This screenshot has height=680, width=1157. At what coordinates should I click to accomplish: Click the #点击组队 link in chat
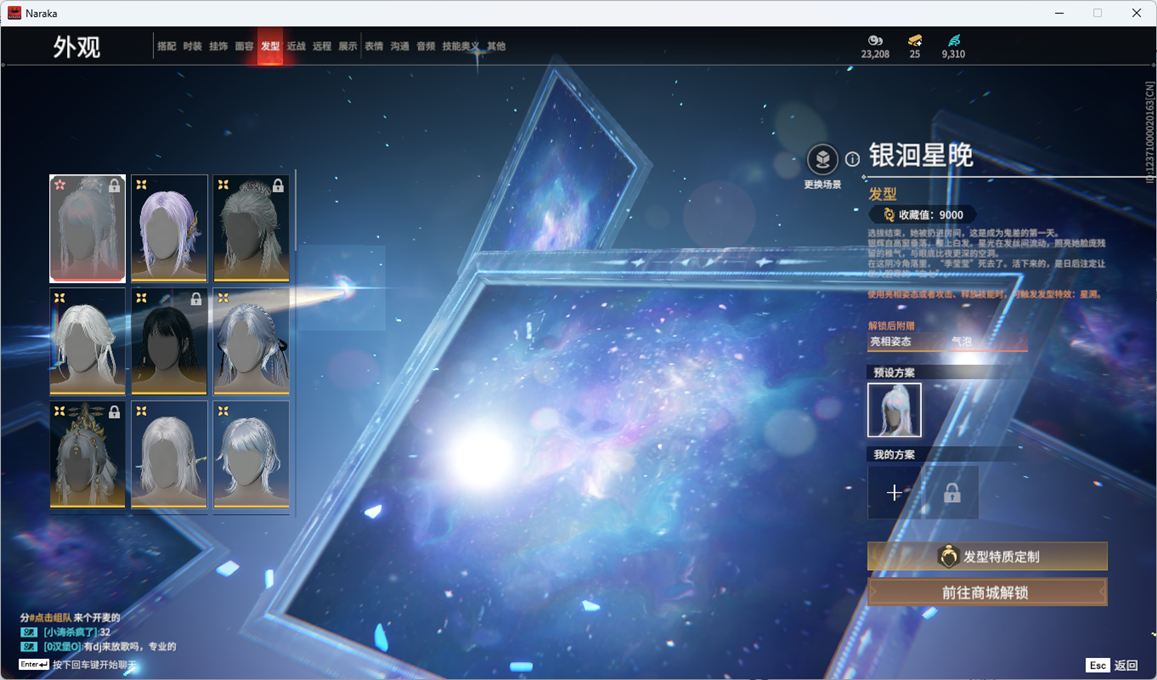51,617
